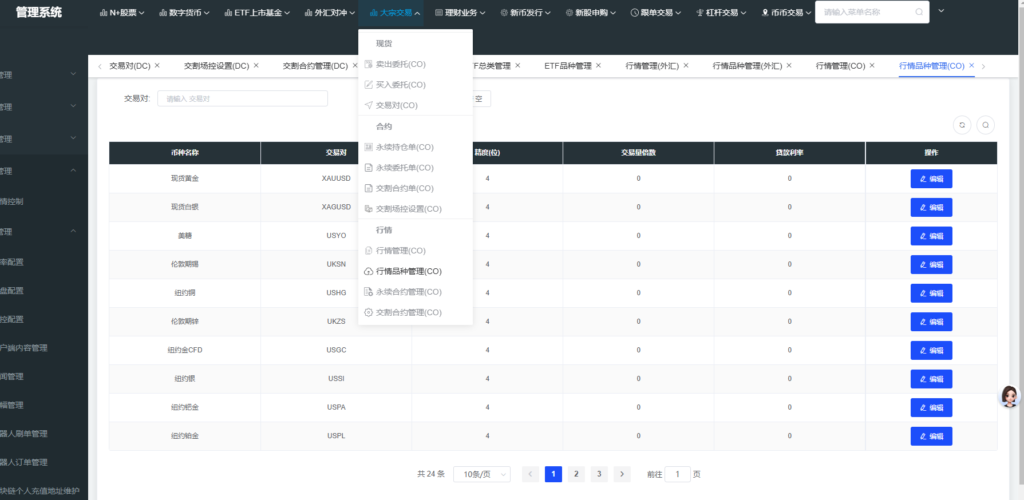
Task: Open 交割合约单(CO) in the dropdown
Action: (404, 189)
